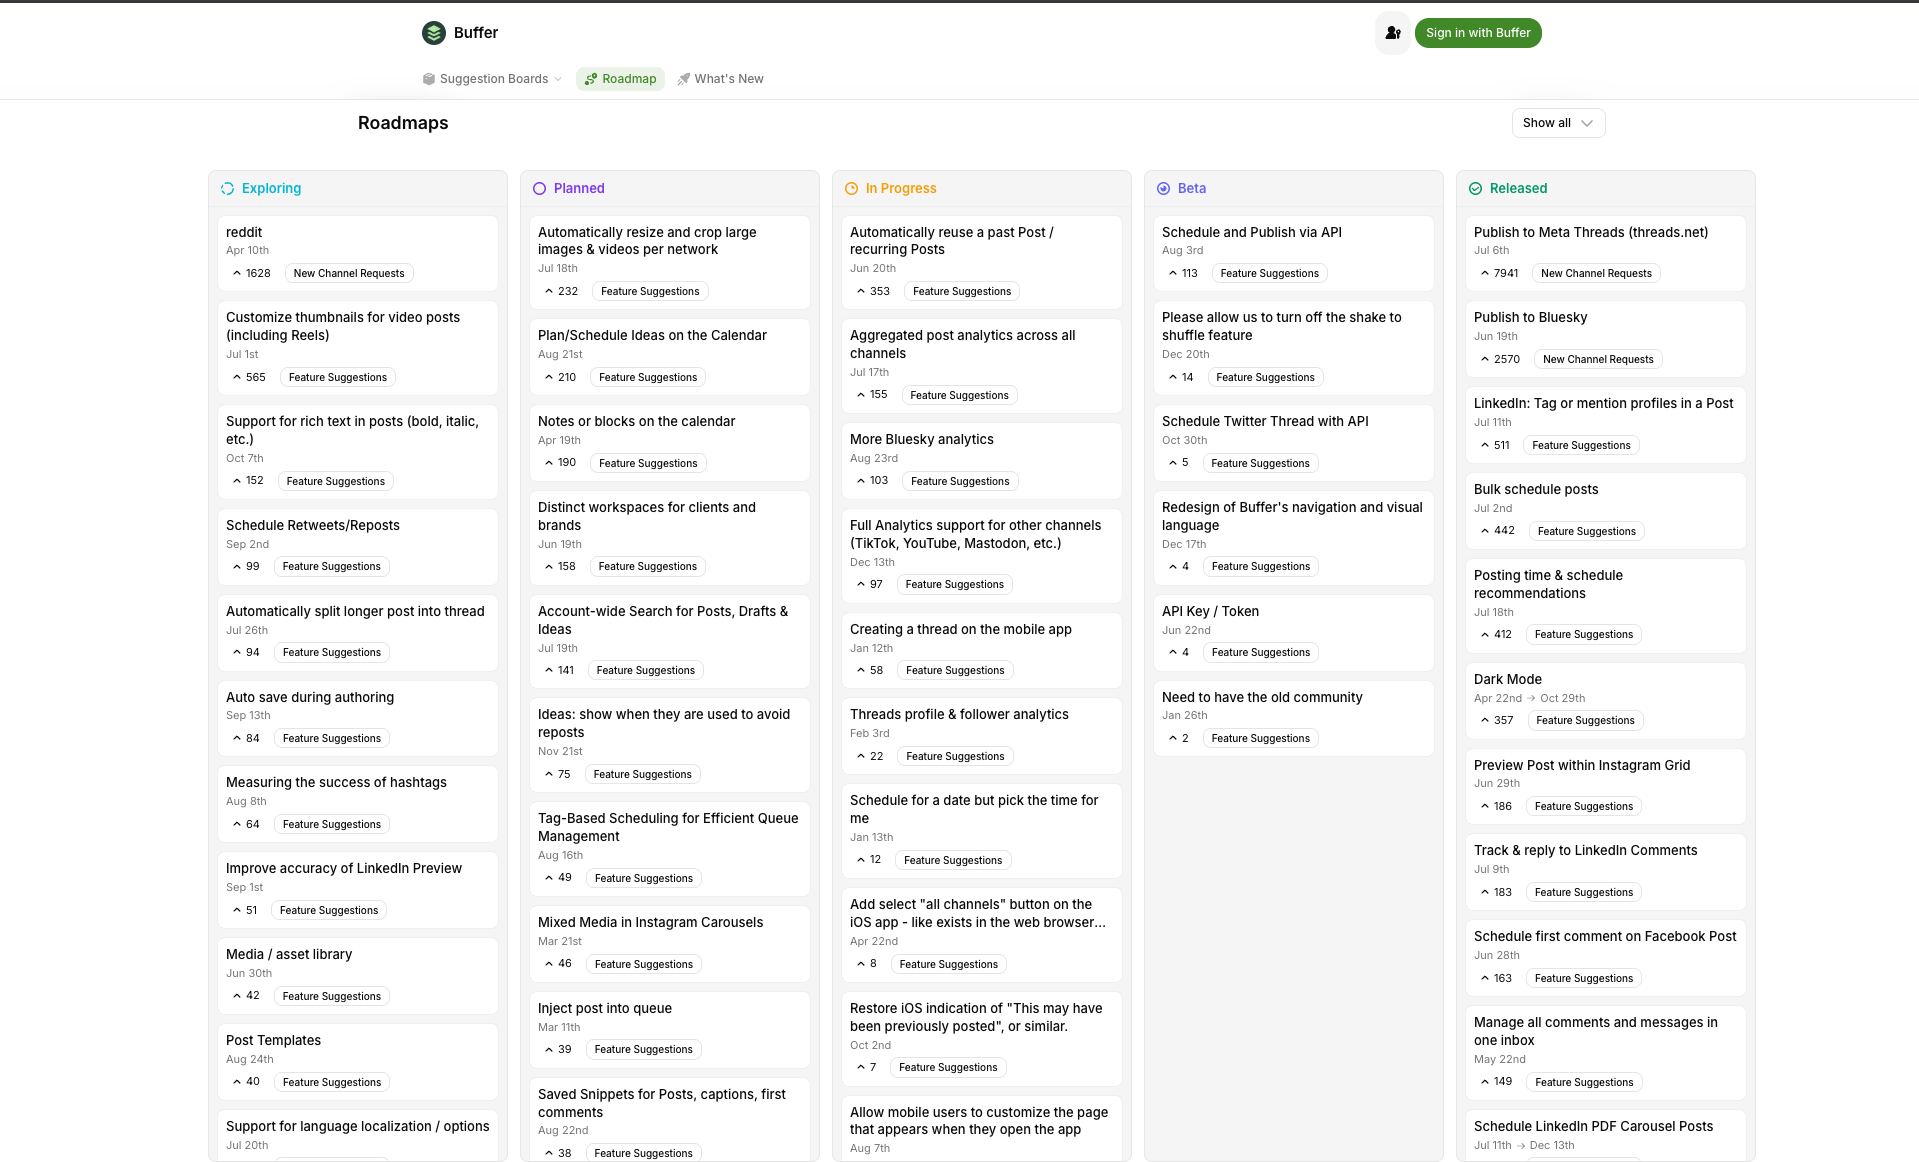The width and height of the screenshot is (1919, 1162).
Task: Open the Show all filter dropdown
Action: [1557, 123]
